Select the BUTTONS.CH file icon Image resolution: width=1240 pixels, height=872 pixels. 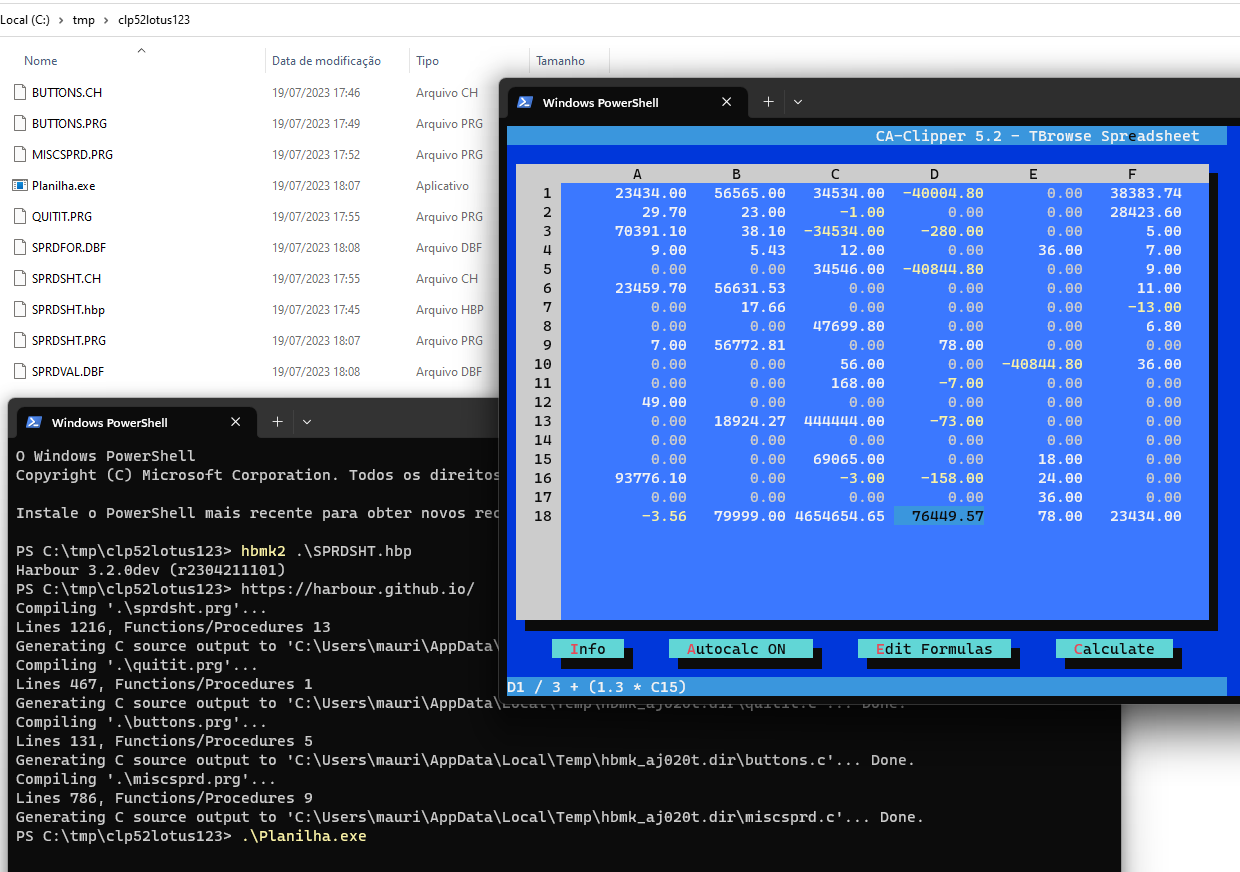point(20,92)
